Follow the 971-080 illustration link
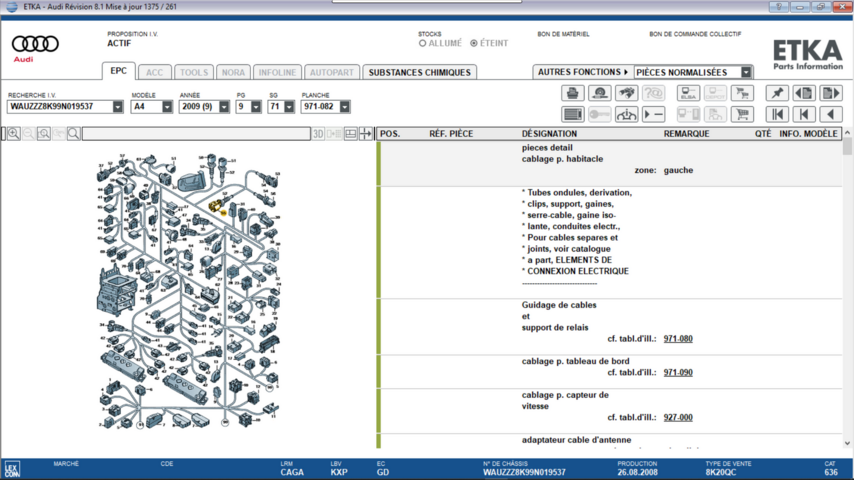Screen dimensions: 854x480 point(678,339)
